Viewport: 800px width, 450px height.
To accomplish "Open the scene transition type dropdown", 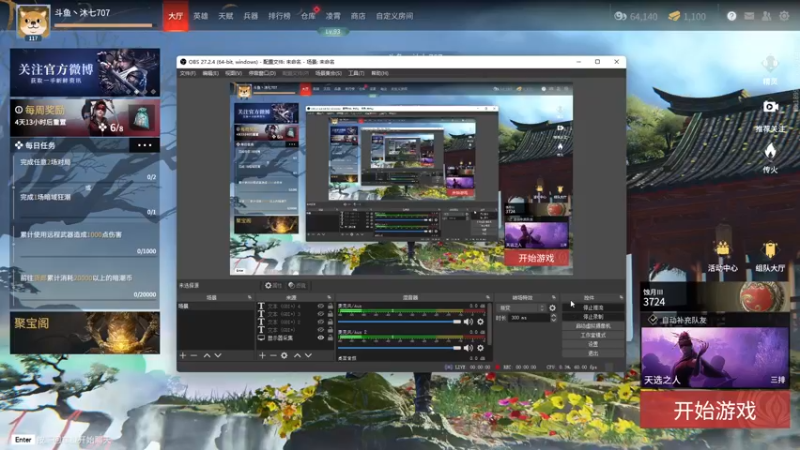I will (x=521, y=308).
